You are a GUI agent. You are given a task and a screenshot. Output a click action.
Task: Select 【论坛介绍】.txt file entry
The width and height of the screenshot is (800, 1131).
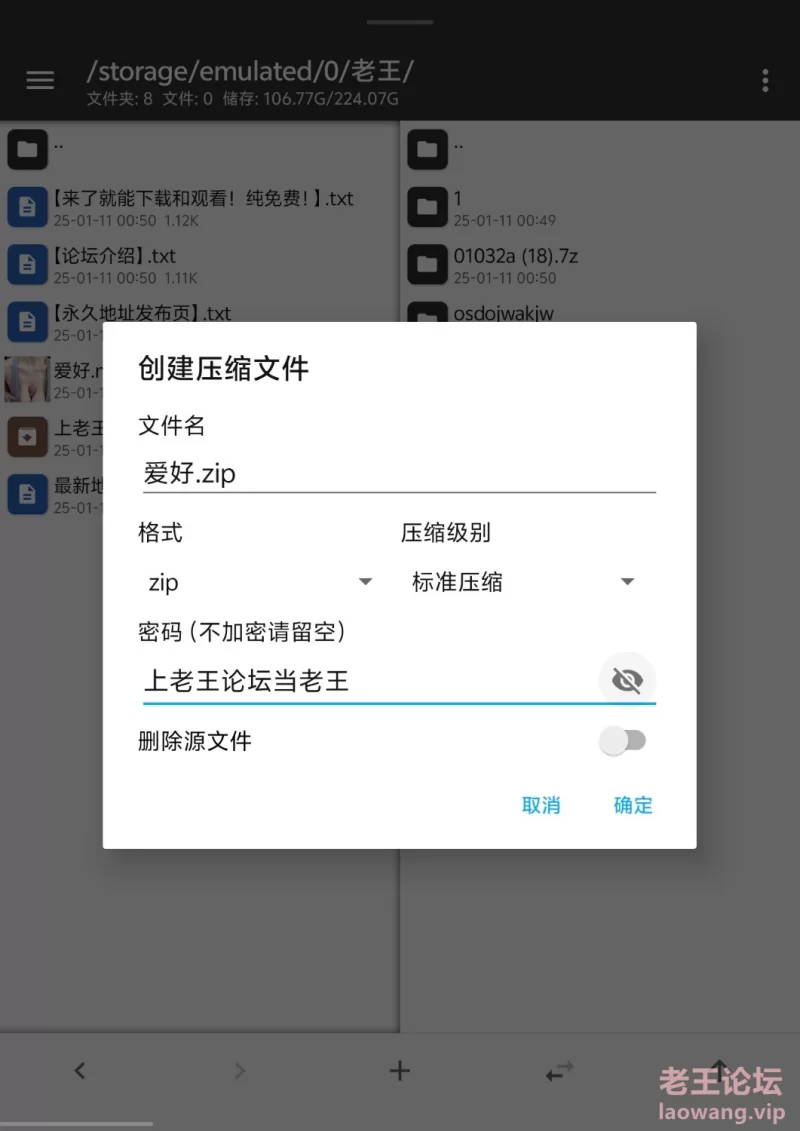tap(200, 265)
